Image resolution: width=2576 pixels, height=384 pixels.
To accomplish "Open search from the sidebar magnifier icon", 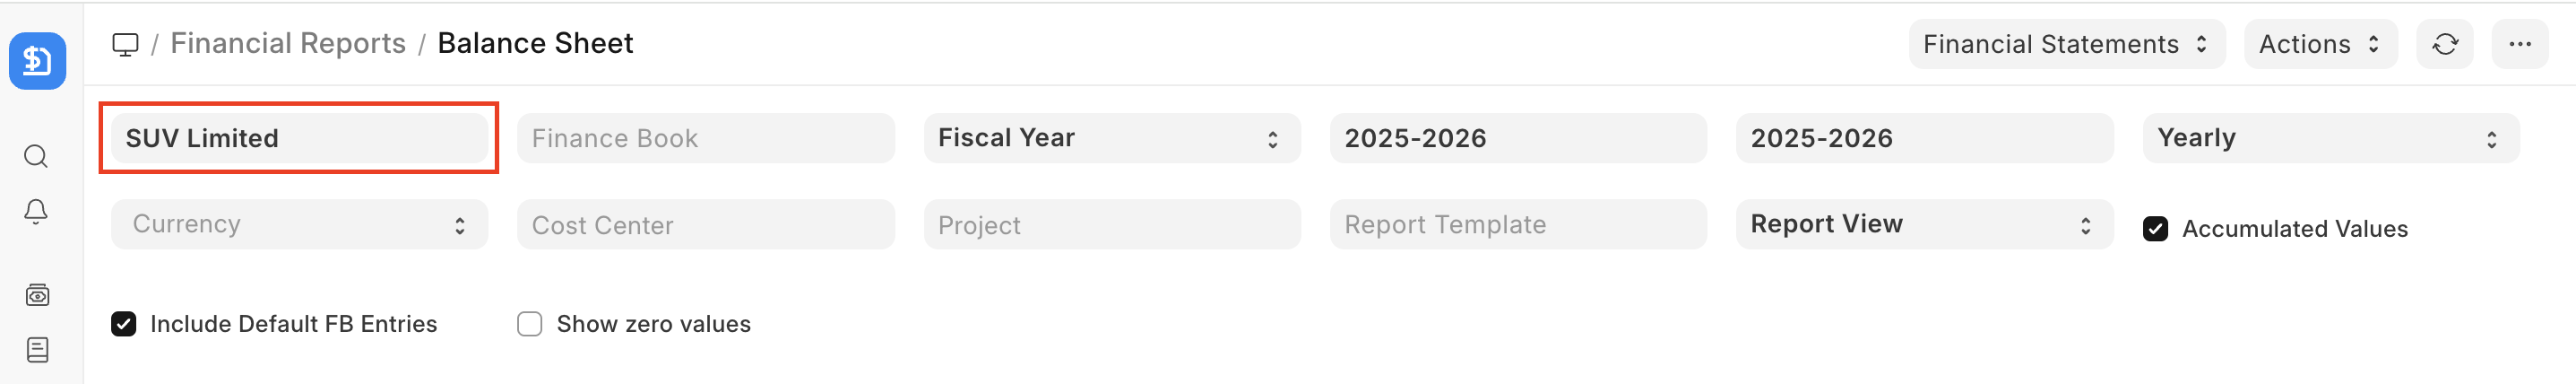I will (x=36, y=156).
